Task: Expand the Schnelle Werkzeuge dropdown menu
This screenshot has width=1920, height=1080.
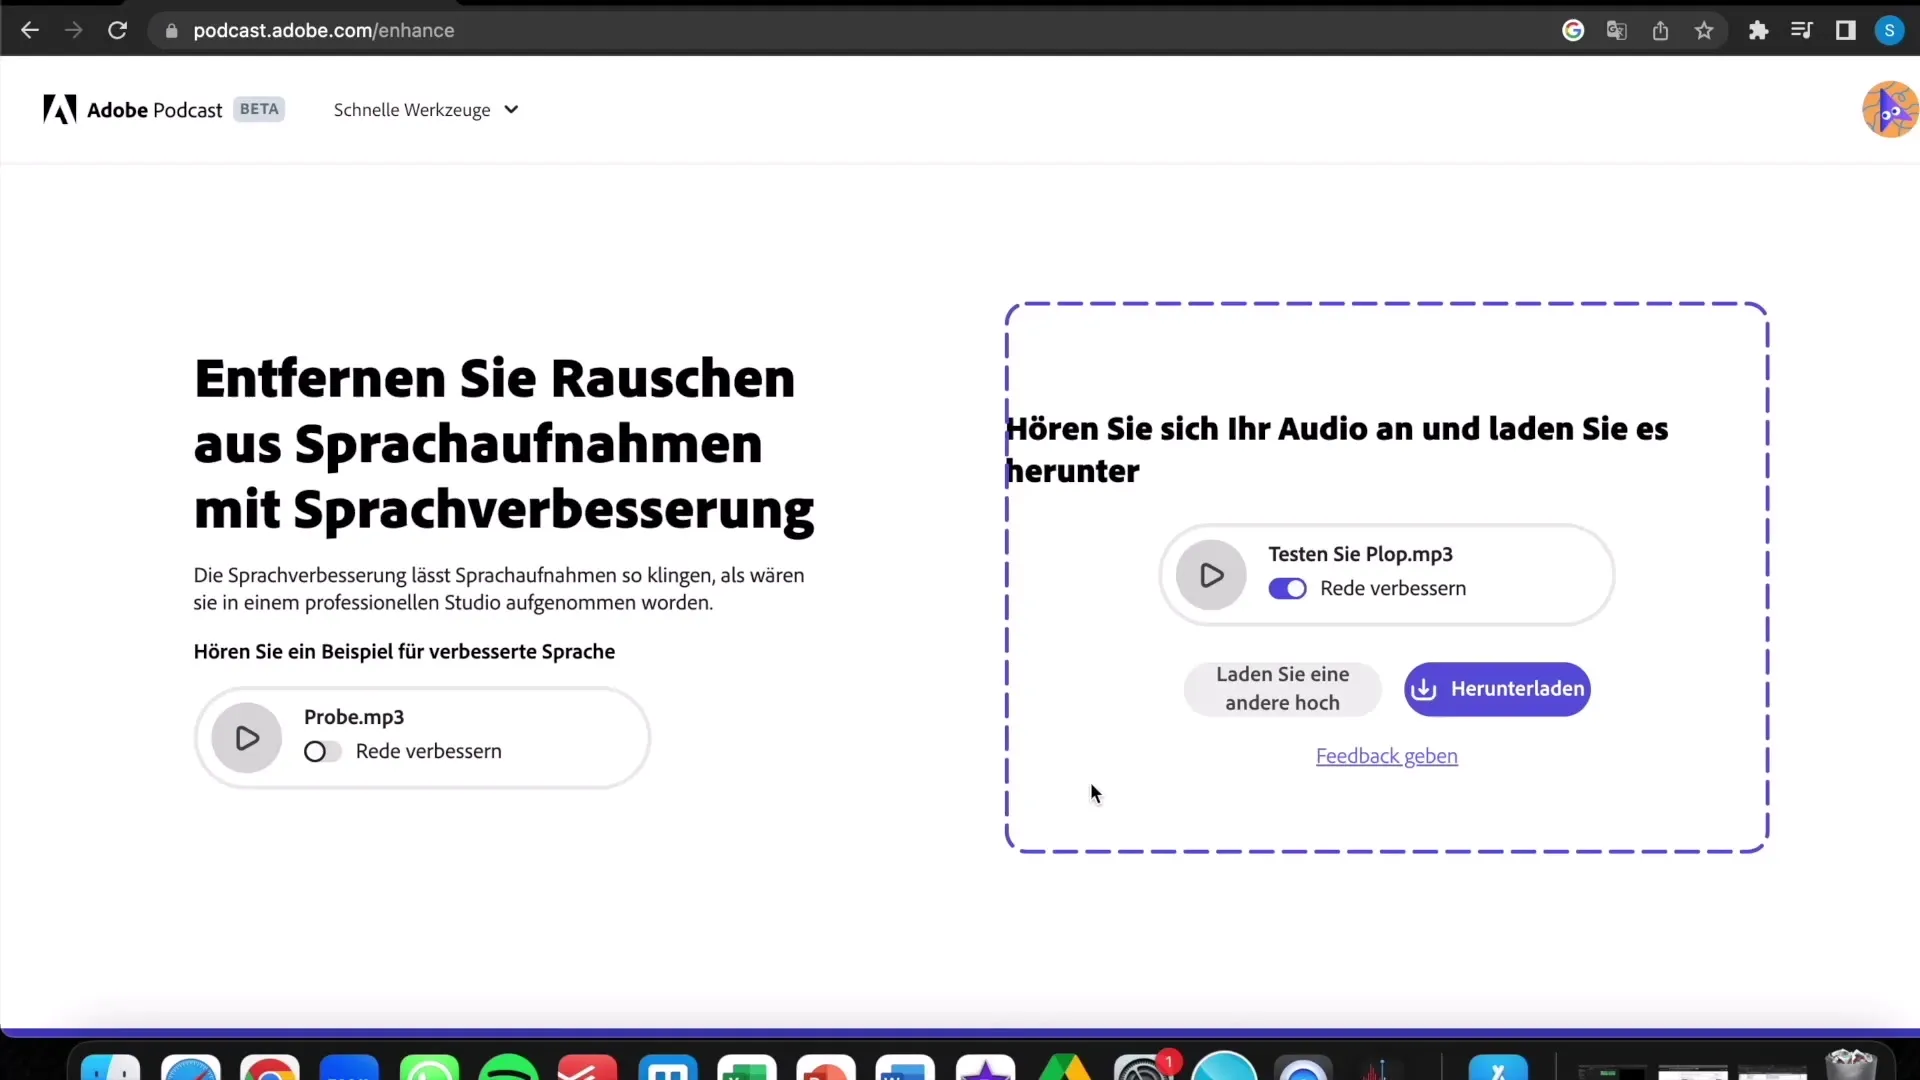Action: click(x=426, y=109)
